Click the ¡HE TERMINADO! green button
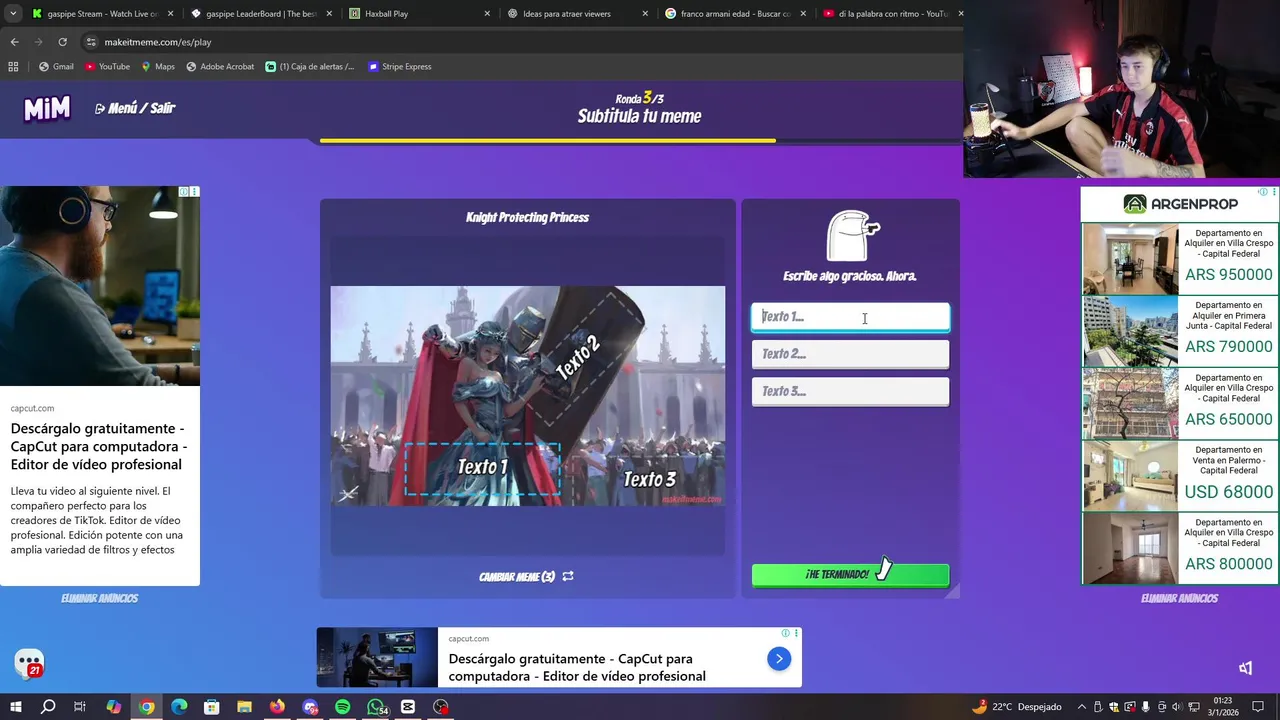 tap(850, 575)
